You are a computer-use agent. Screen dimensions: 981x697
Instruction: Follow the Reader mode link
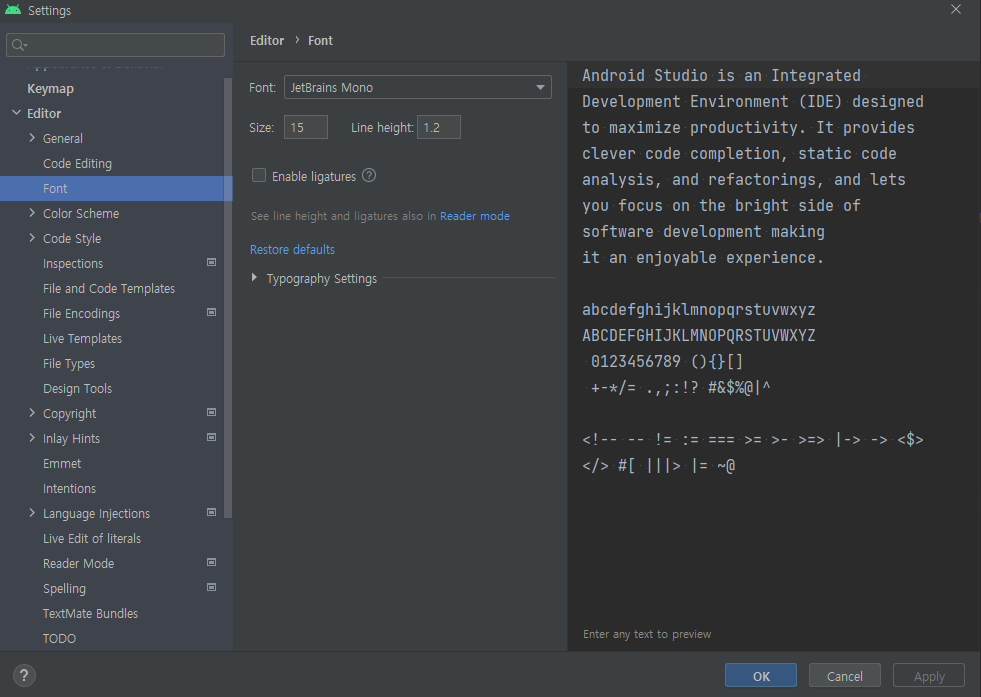pyautogui.click(x=475, y=216)
